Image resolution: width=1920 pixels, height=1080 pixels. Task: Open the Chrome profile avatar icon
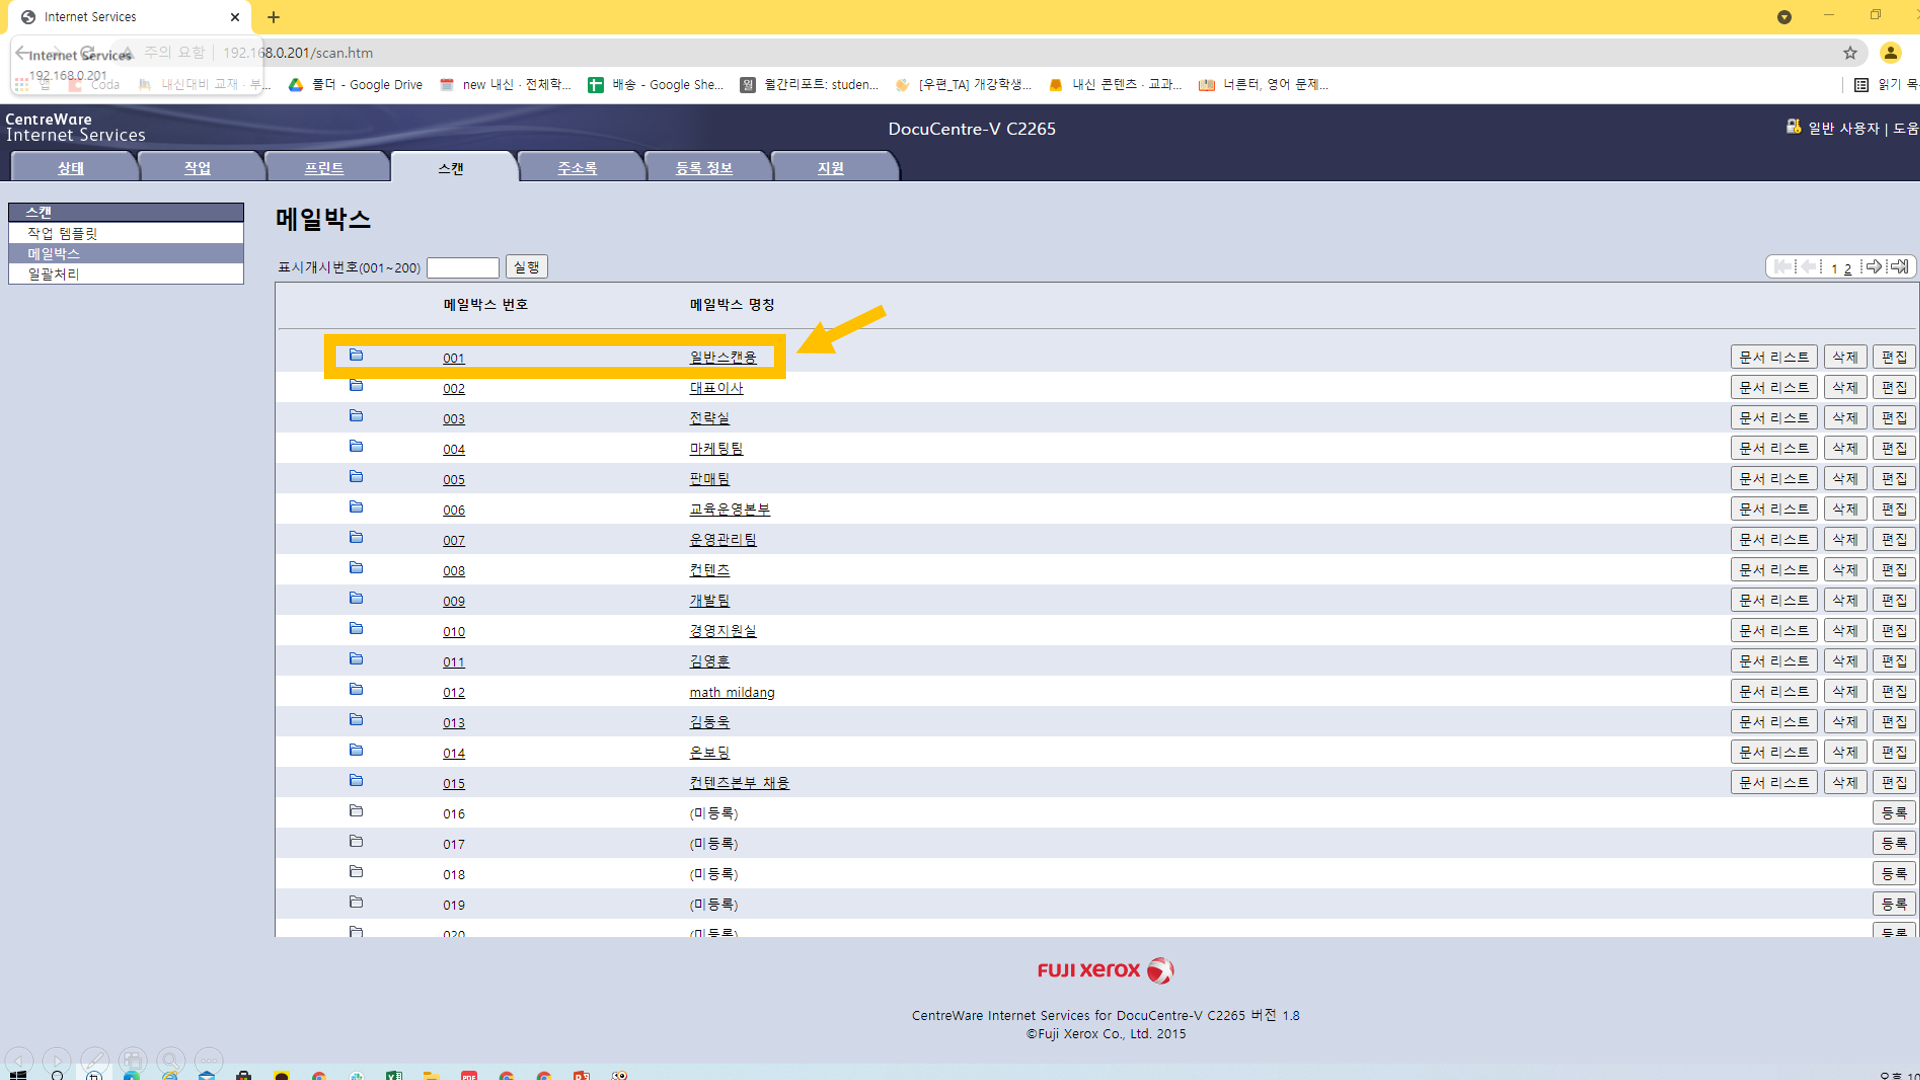(x=1890, y=53)
